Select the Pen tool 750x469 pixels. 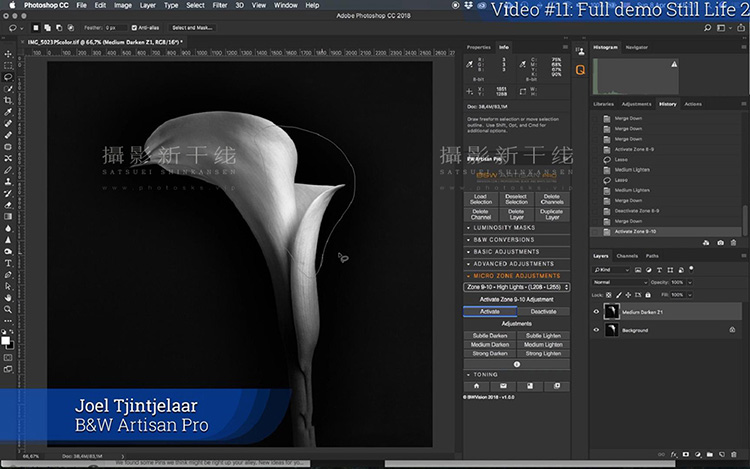click(8, 275)
